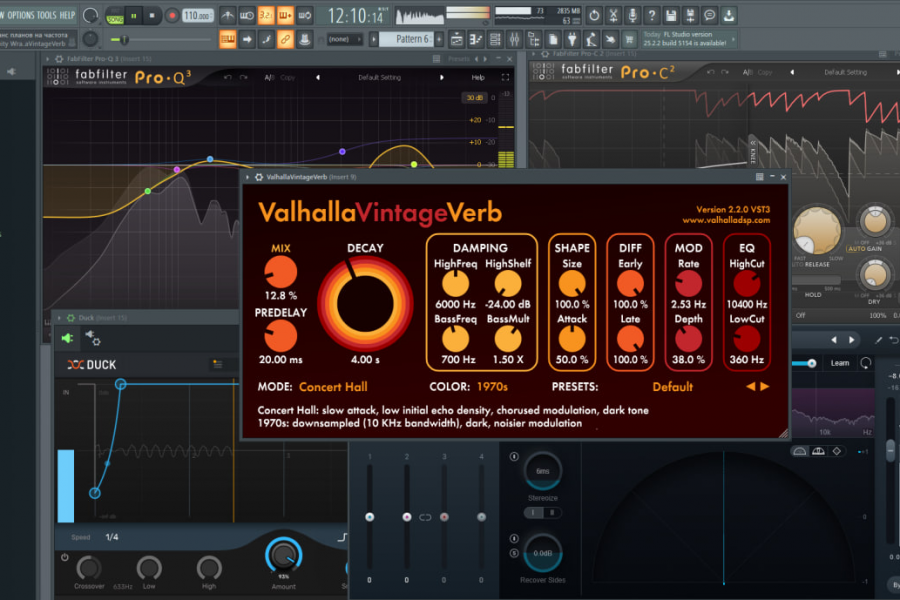Click the undo history icon in top toolbar
900x600 pixels.
click(x=594, y=16)
